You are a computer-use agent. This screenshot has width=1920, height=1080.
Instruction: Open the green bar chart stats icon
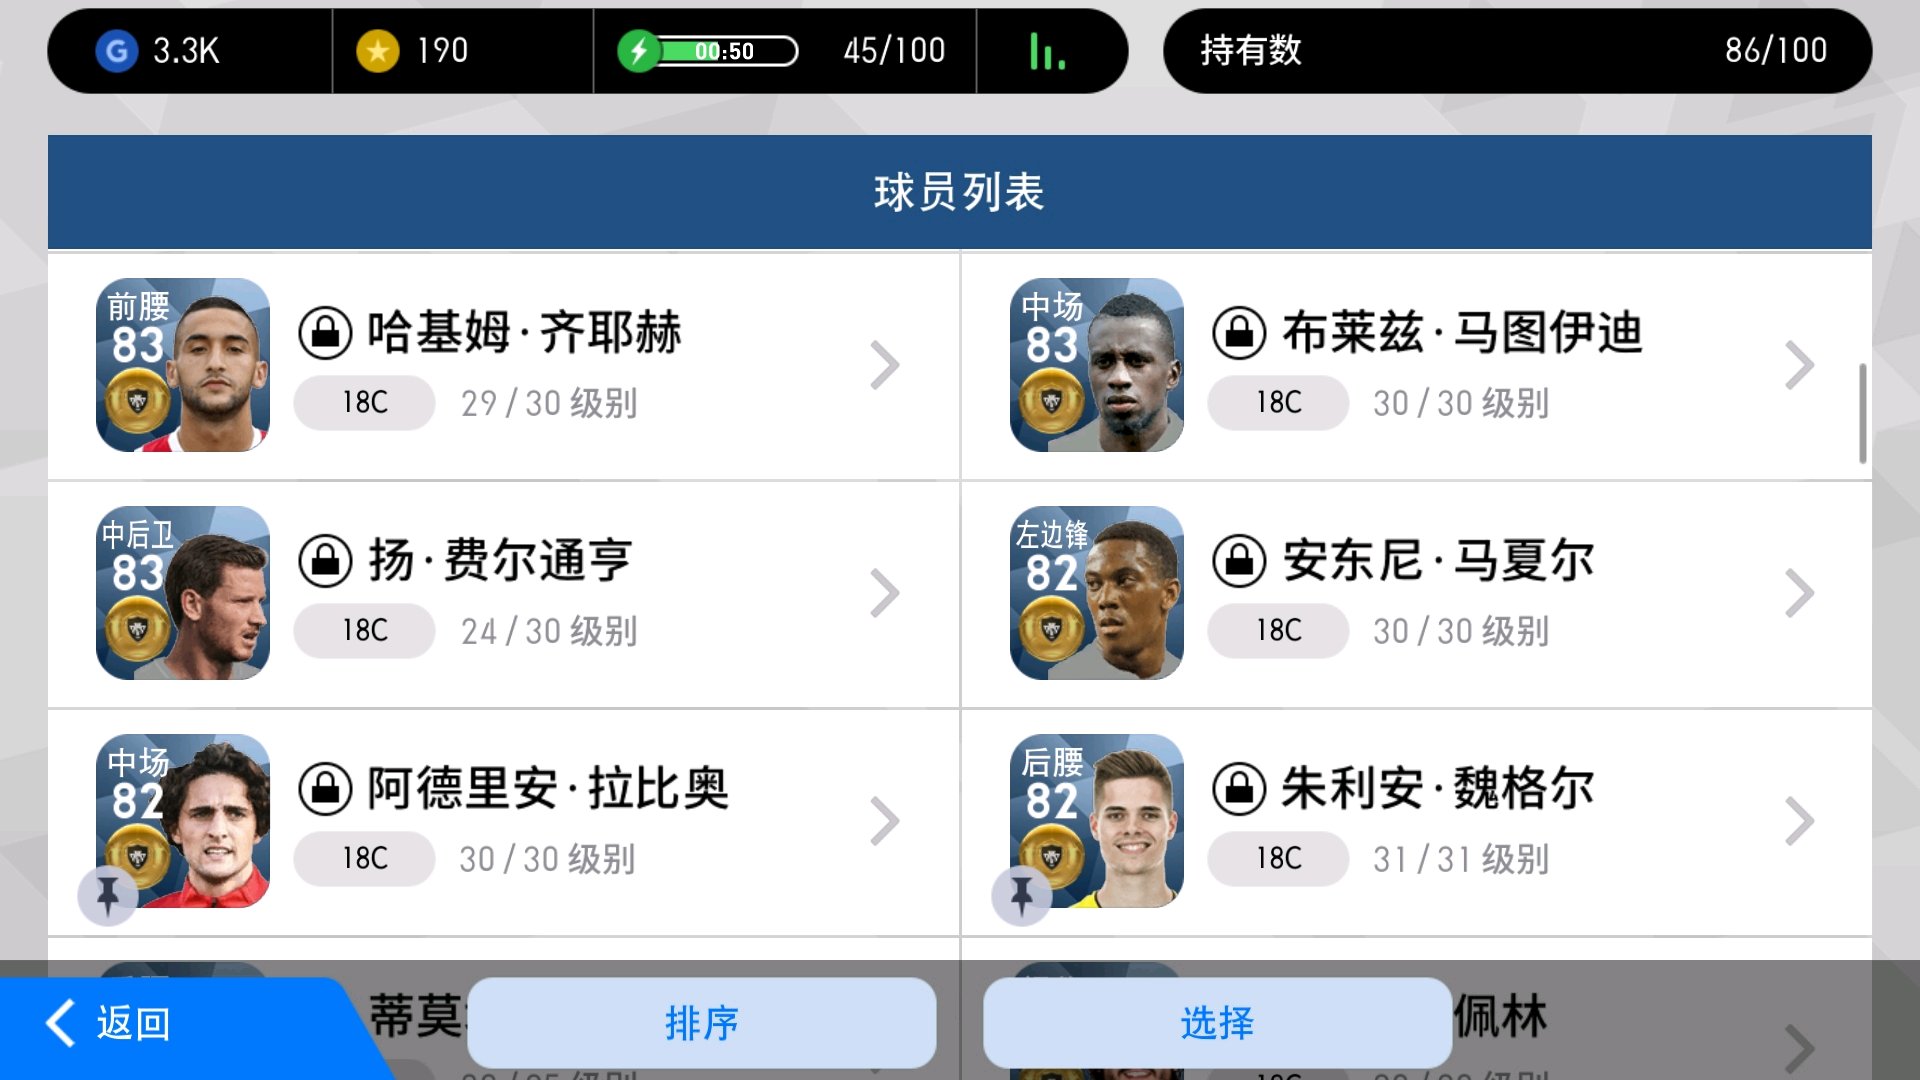click(1047, 51)
